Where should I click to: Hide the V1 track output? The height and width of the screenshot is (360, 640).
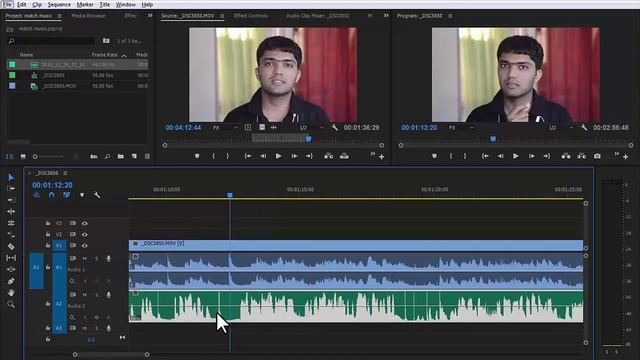[84, 246]
